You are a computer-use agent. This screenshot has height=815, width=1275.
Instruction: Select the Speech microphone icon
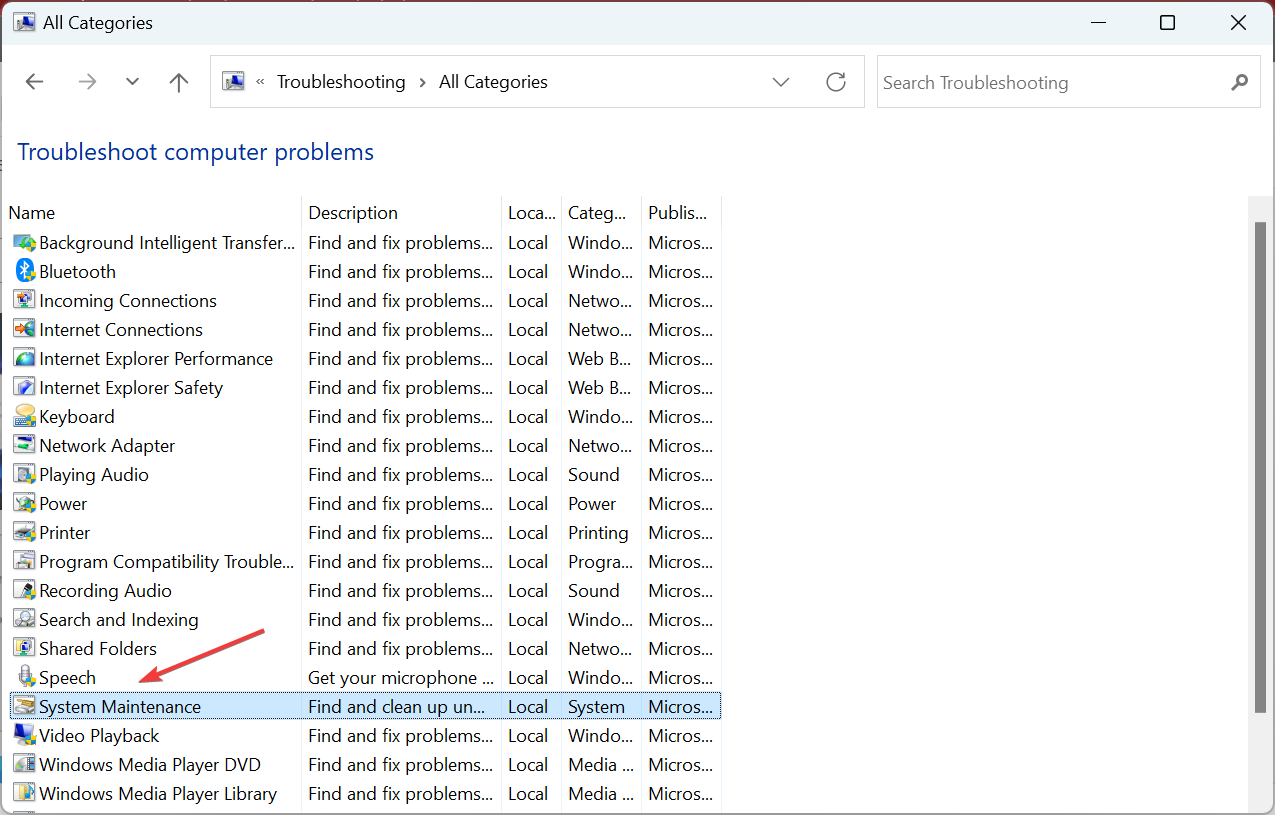pos(24,677)
